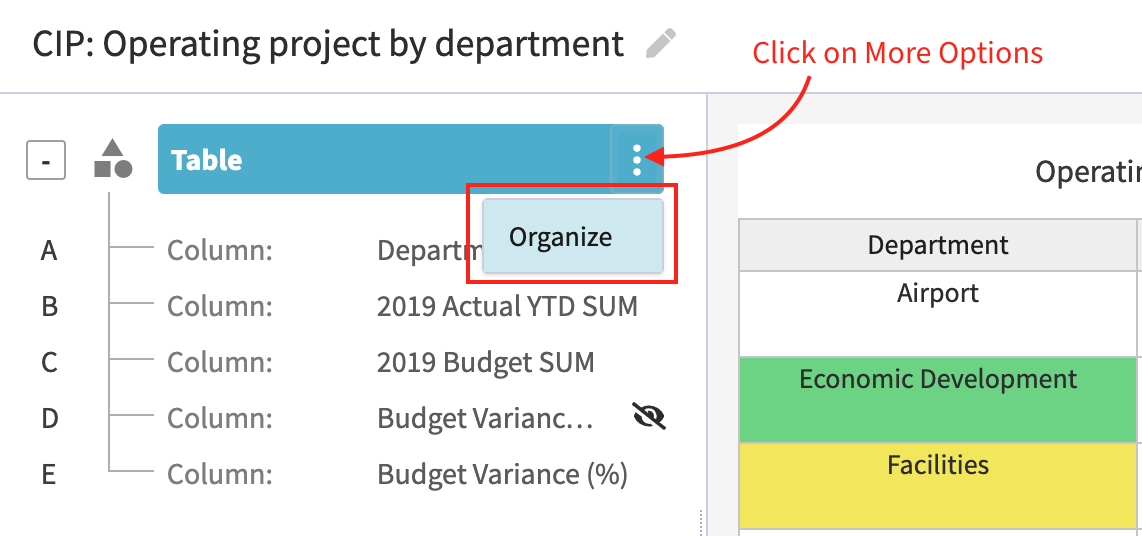Choose Organize from the popup menu
Image resolution: width=1142 pixels, height=536 pixels.
point(572,236)
